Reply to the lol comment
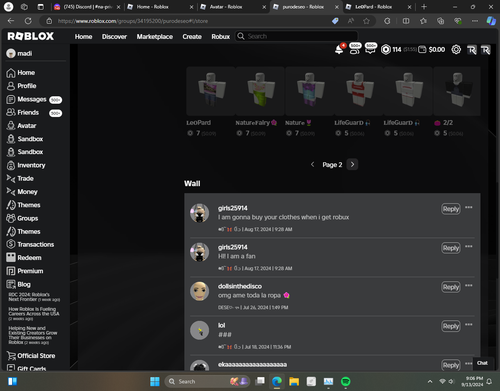Screen dimensions: 500x391 [451, 326]
